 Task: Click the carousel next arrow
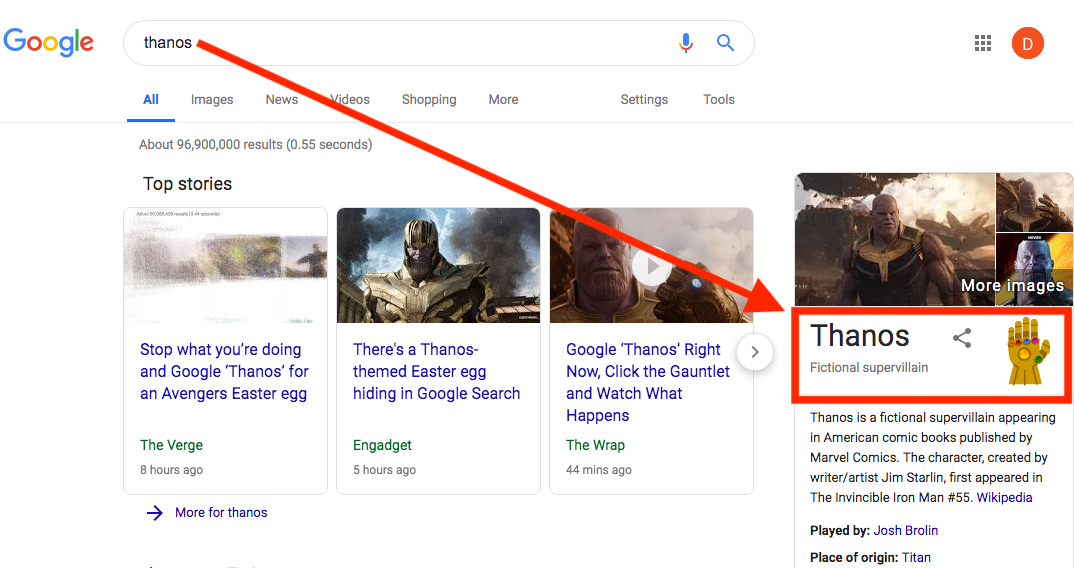tap(756, 352)
